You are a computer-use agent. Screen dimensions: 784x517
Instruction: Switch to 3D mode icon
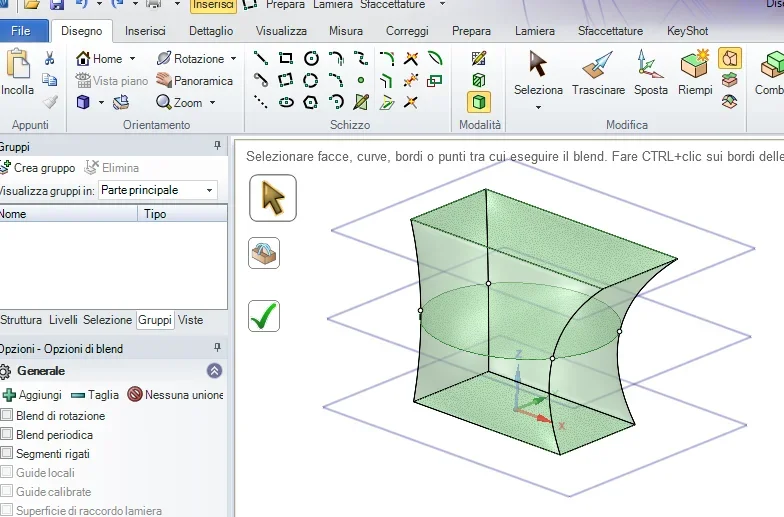[479, 102]
